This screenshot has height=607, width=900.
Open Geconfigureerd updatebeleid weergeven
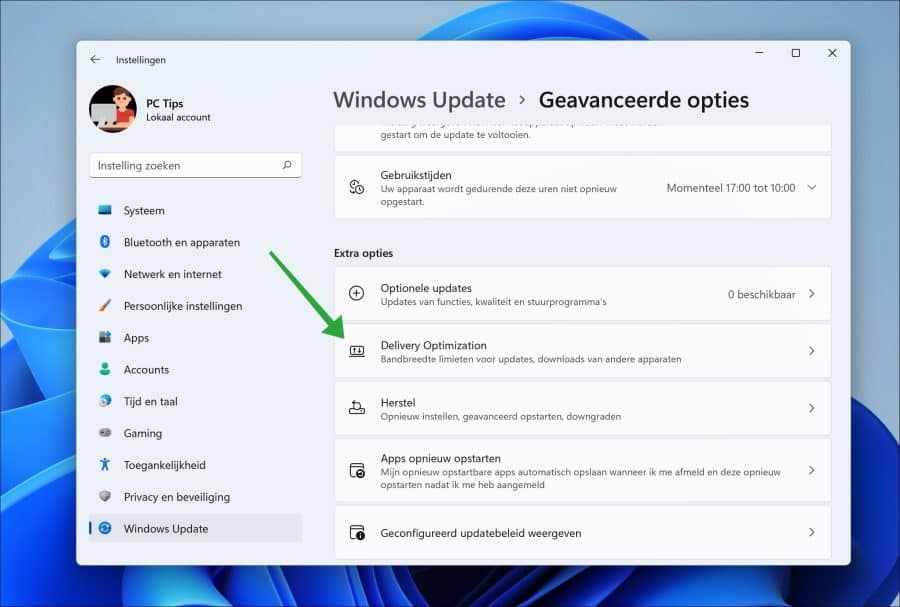click(x=583, y=532)
